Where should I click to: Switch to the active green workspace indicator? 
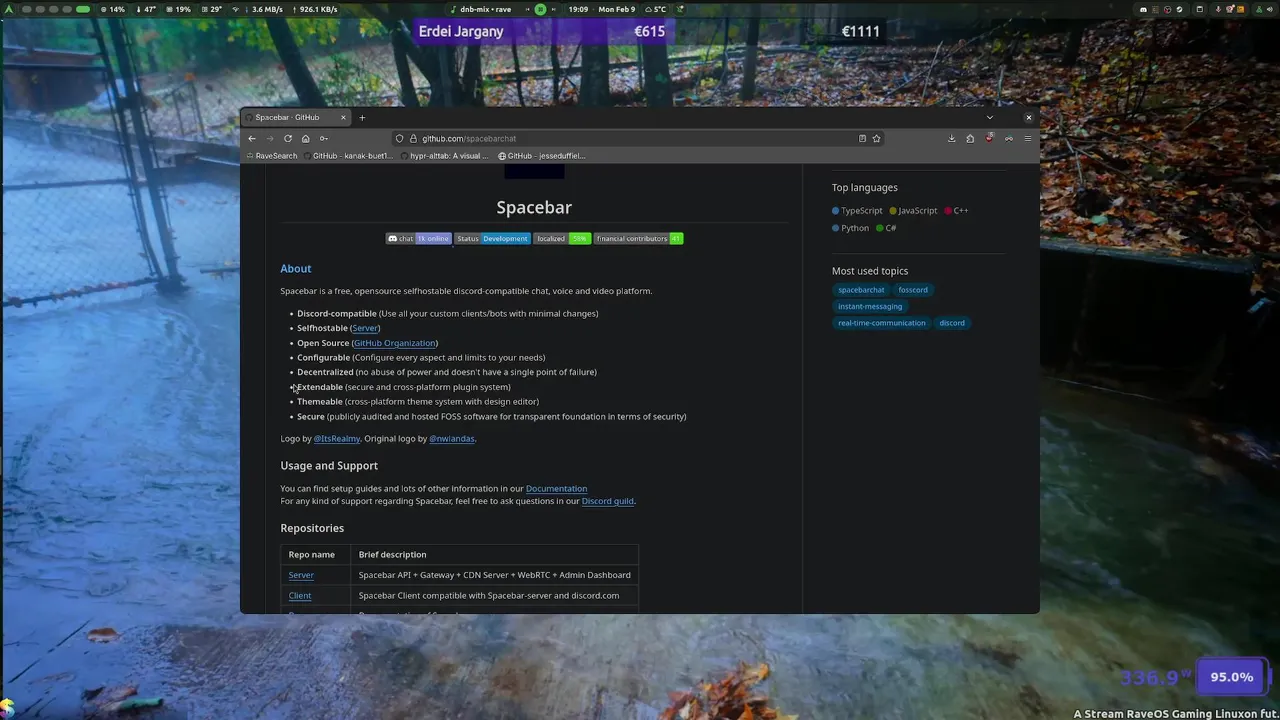pos(83,9)
